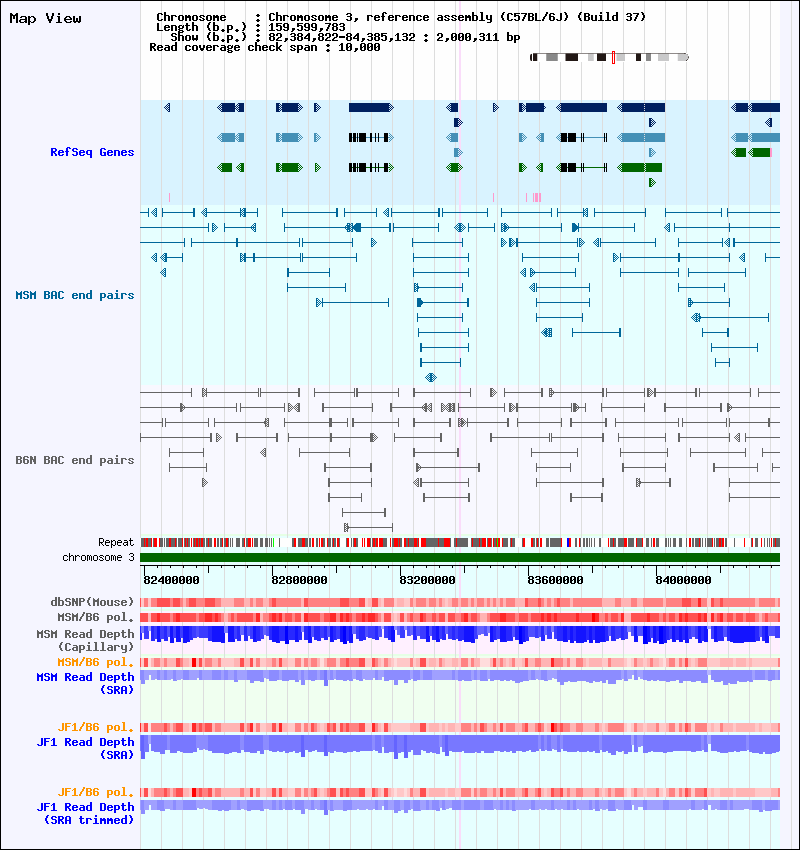The width and height of the screenshot is (800, 850).
Task: Click the Repeat track label
Action: [x=116, y=542]
